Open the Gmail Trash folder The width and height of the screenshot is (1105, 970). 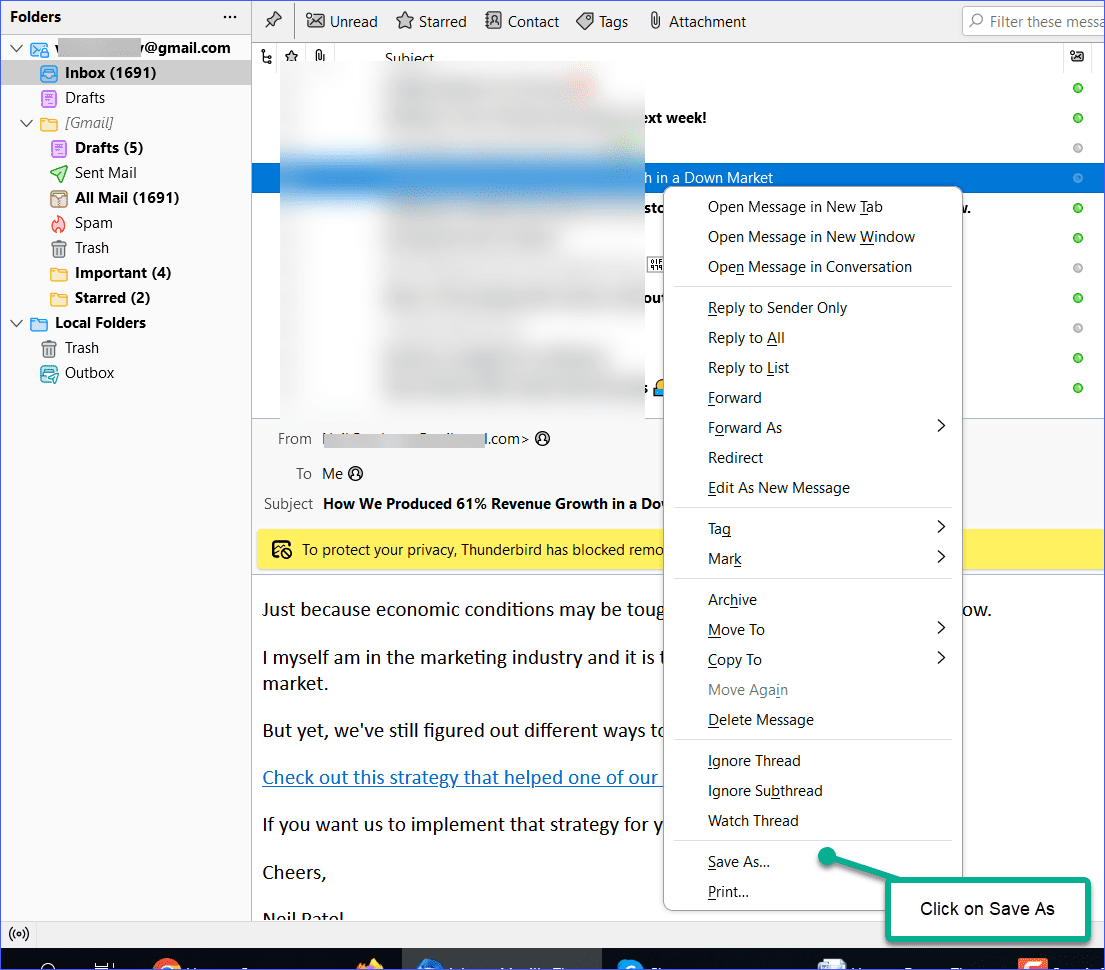coord(91,248)
